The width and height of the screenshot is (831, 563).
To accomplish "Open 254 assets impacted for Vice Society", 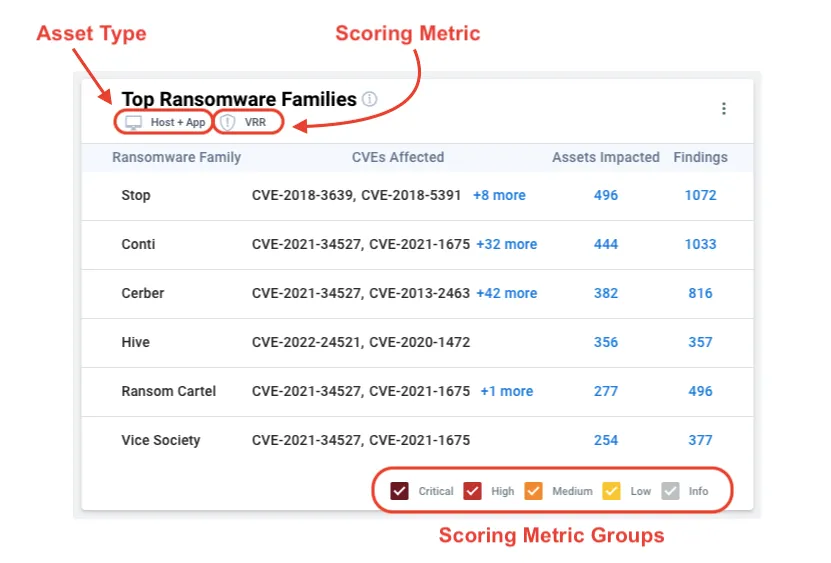I will click(606, 441).
